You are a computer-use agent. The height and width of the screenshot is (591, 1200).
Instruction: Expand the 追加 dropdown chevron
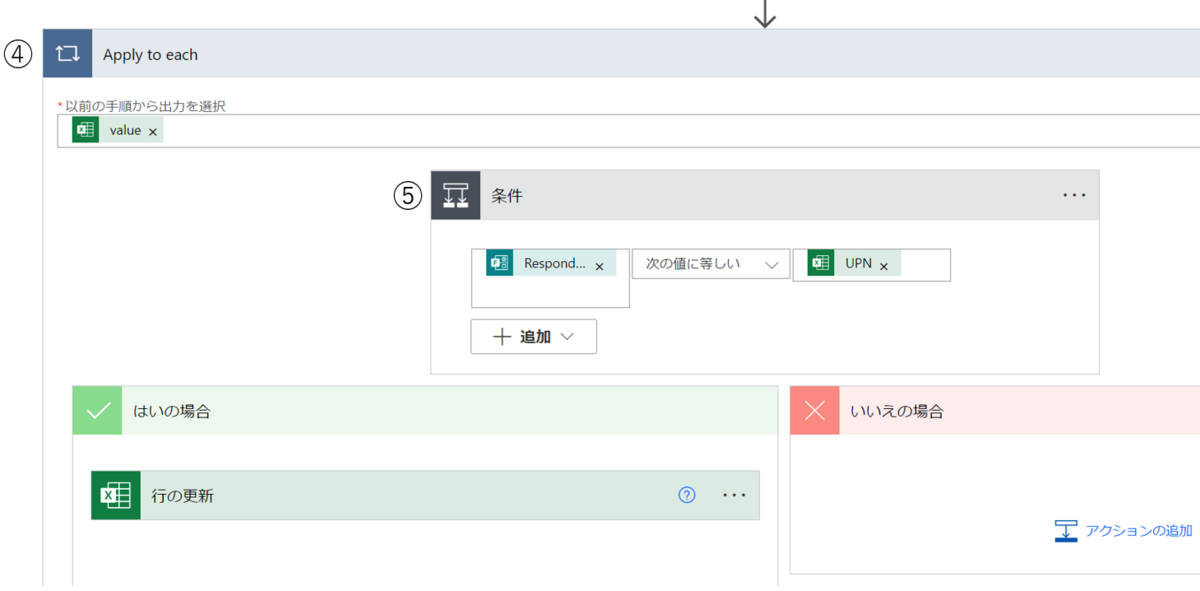tap(567, 337)
